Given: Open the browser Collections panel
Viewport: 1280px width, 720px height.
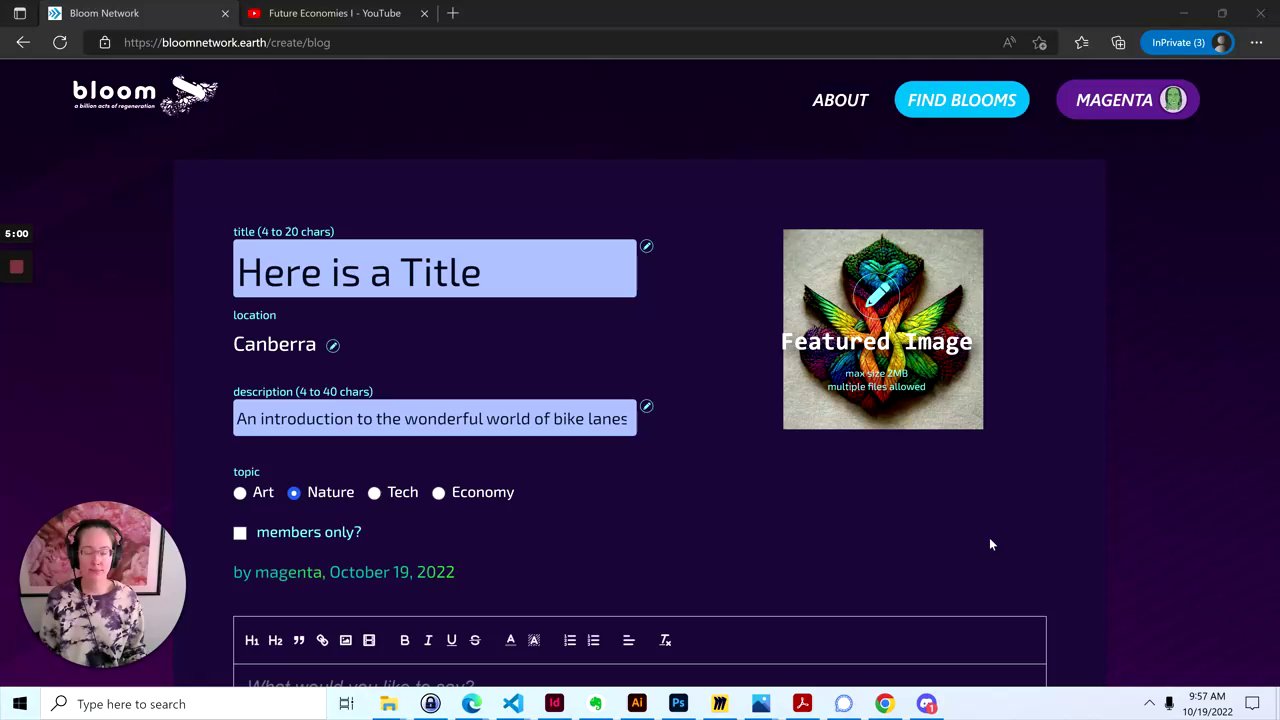Looking at the screenshot, I should (x=1118, y=42).
